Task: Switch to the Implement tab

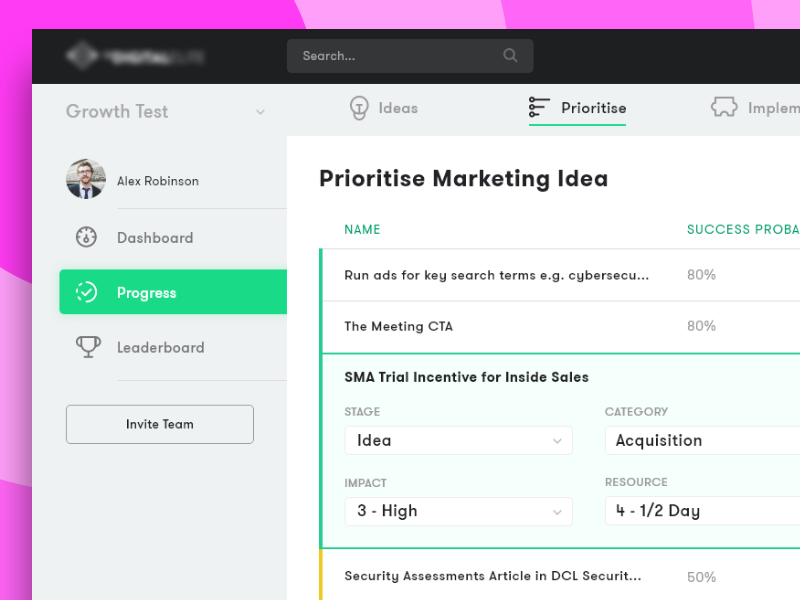Action: coord(760,107)
